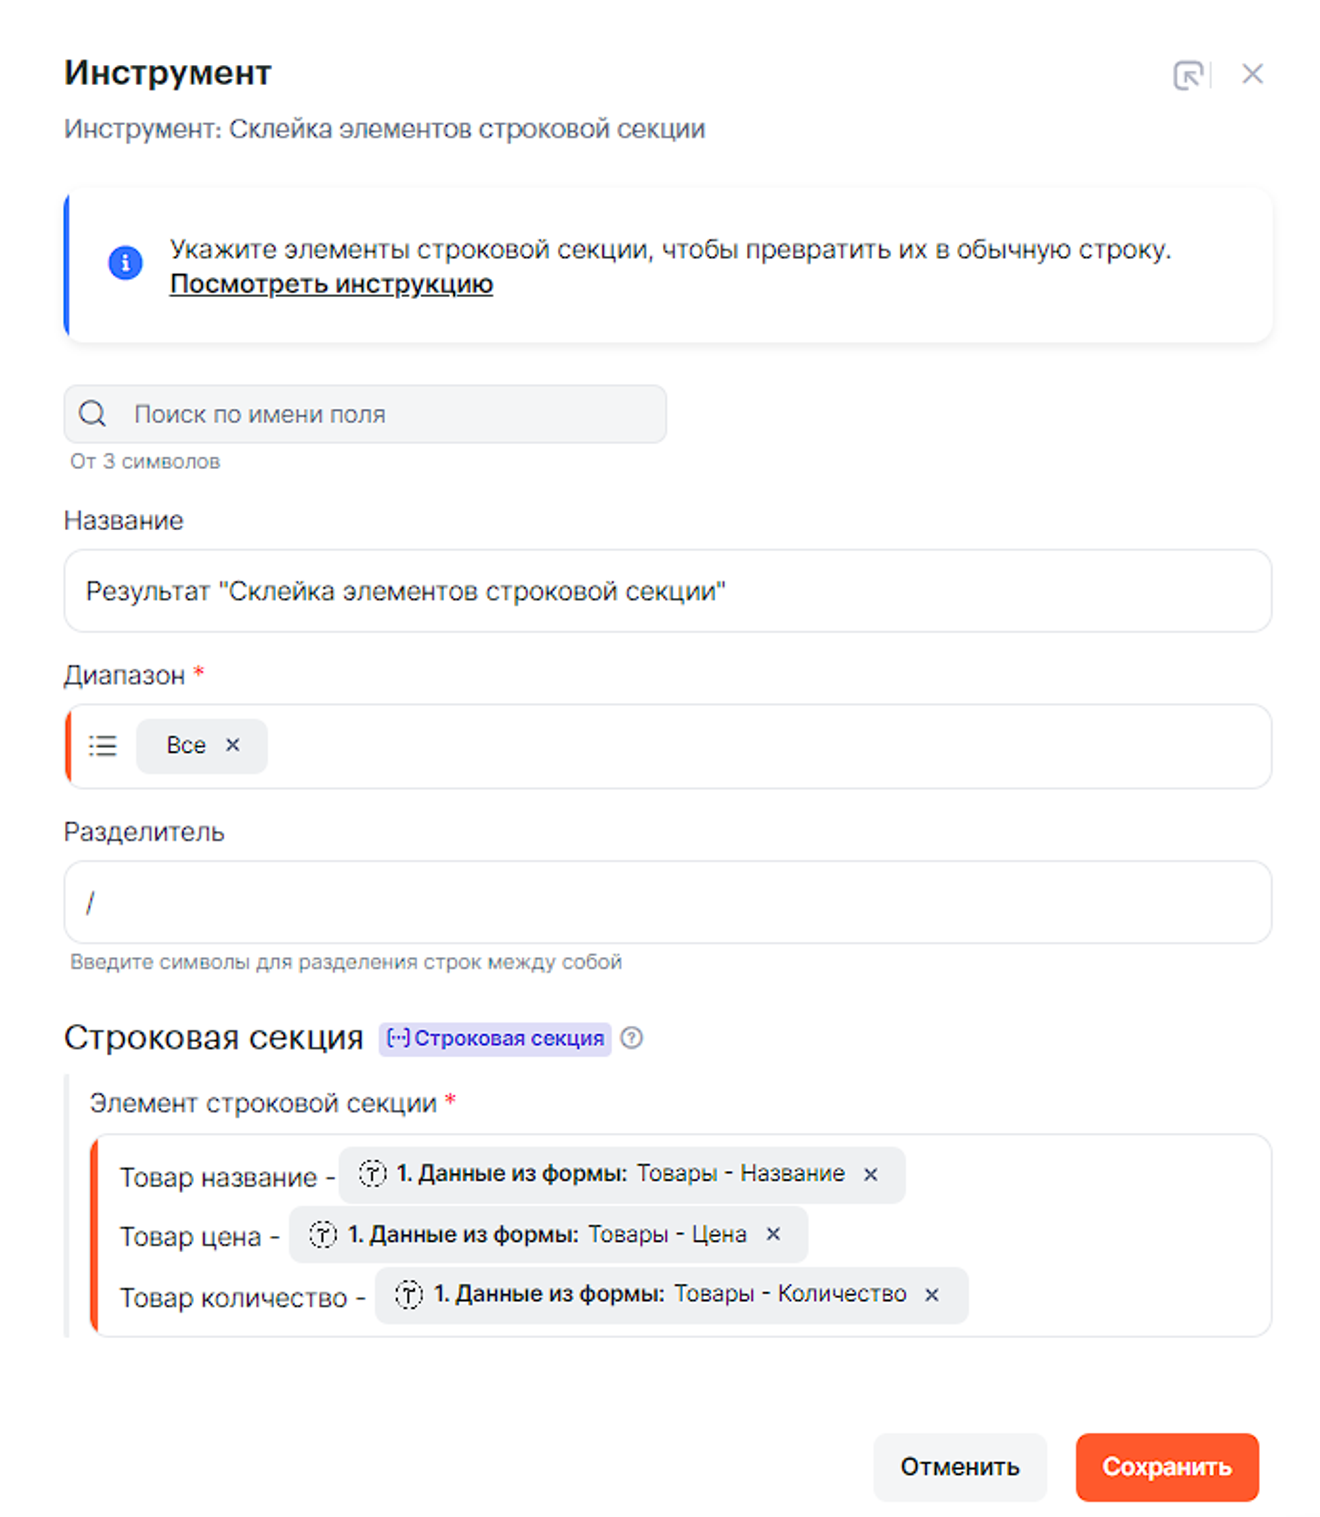Click the Товары - Количество type icon
The image size is (1320, 1517).
coord(408,1295)
